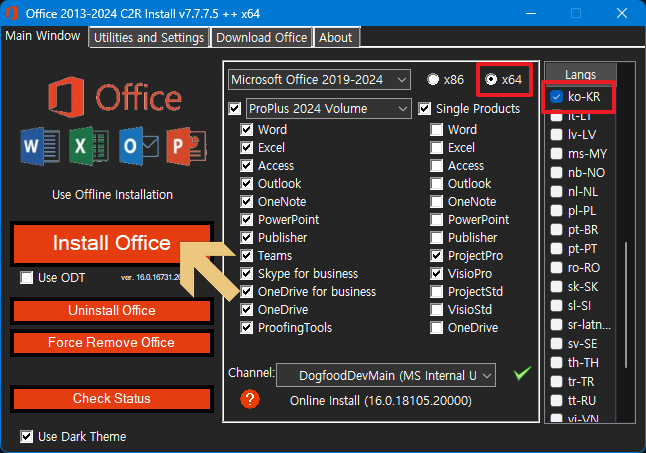Click the Install Office button
646x453 pixels.
112,243
